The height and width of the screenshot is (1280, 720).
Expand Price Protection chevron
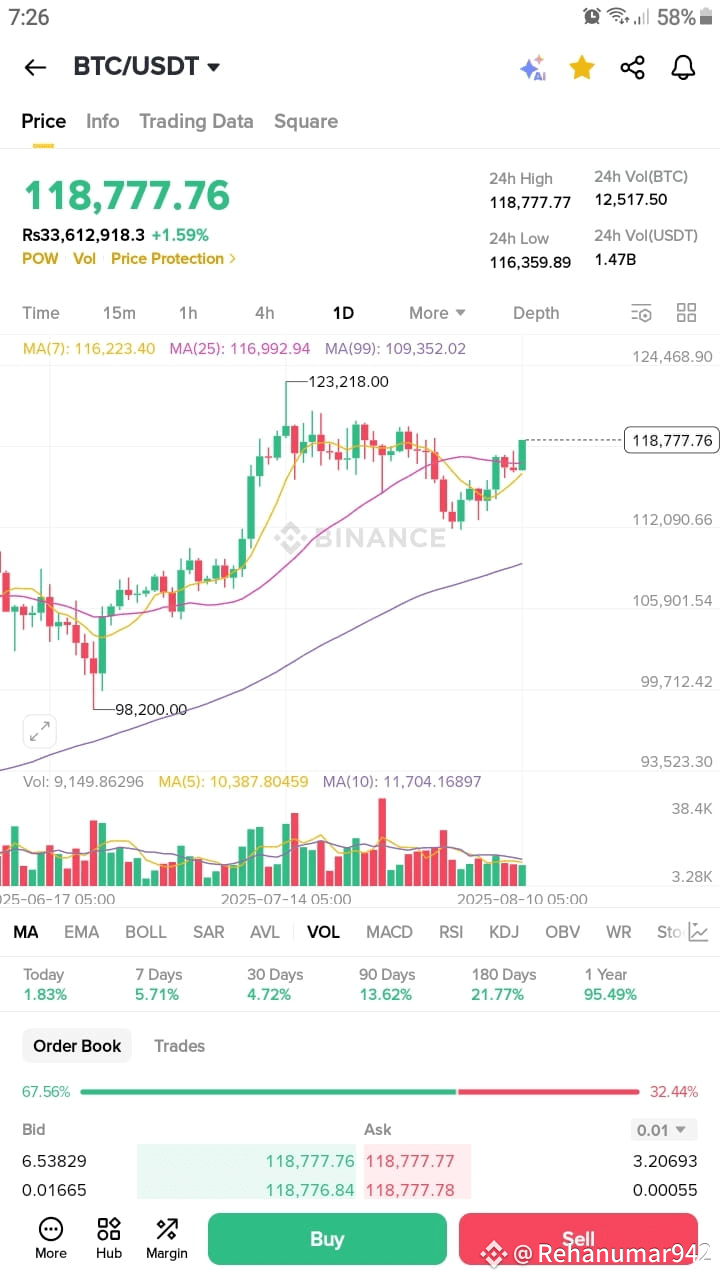(x=233, y=259)
